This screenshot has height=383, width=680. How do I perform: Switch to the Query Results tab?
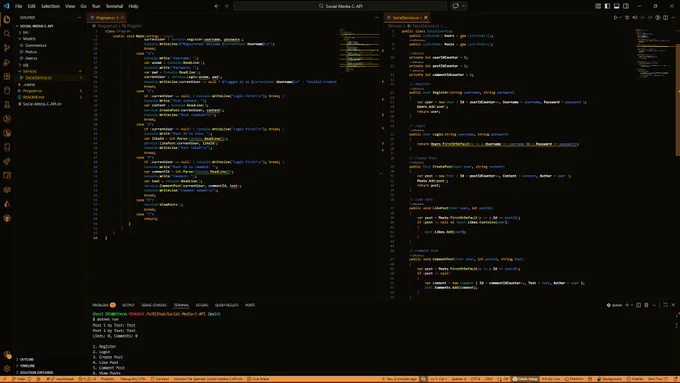(x=226, y=305)
